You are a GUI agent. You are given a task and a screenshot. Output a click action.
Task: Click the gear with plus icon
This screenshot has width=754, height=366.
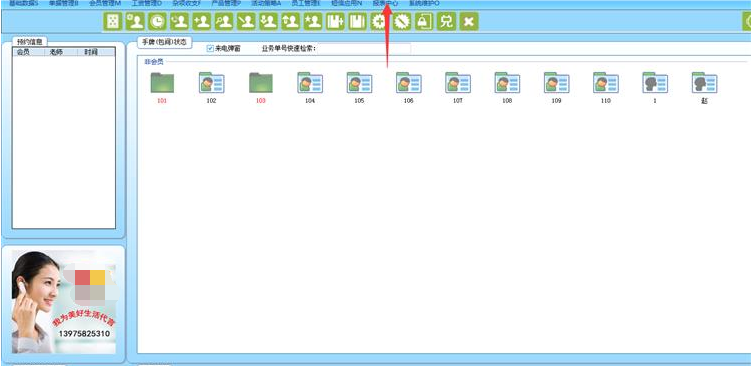point(379,22)
